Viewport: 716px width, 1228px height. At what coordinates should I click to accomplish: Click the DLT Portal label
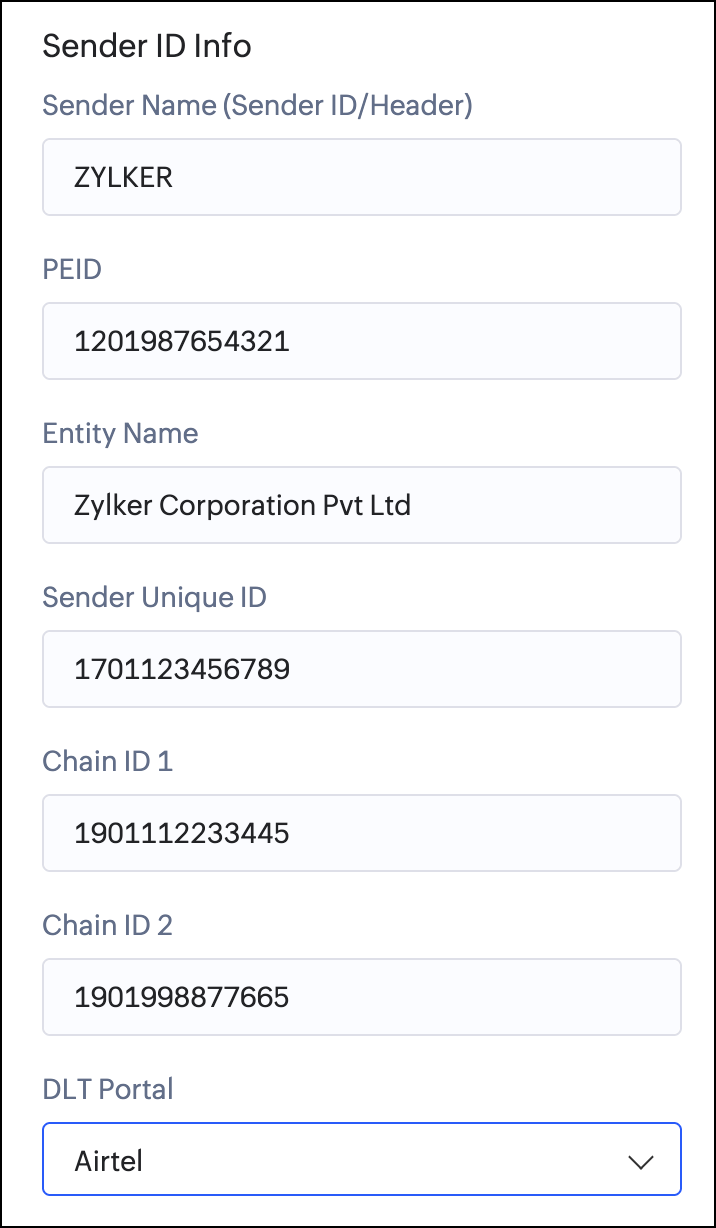[108, 1089]
